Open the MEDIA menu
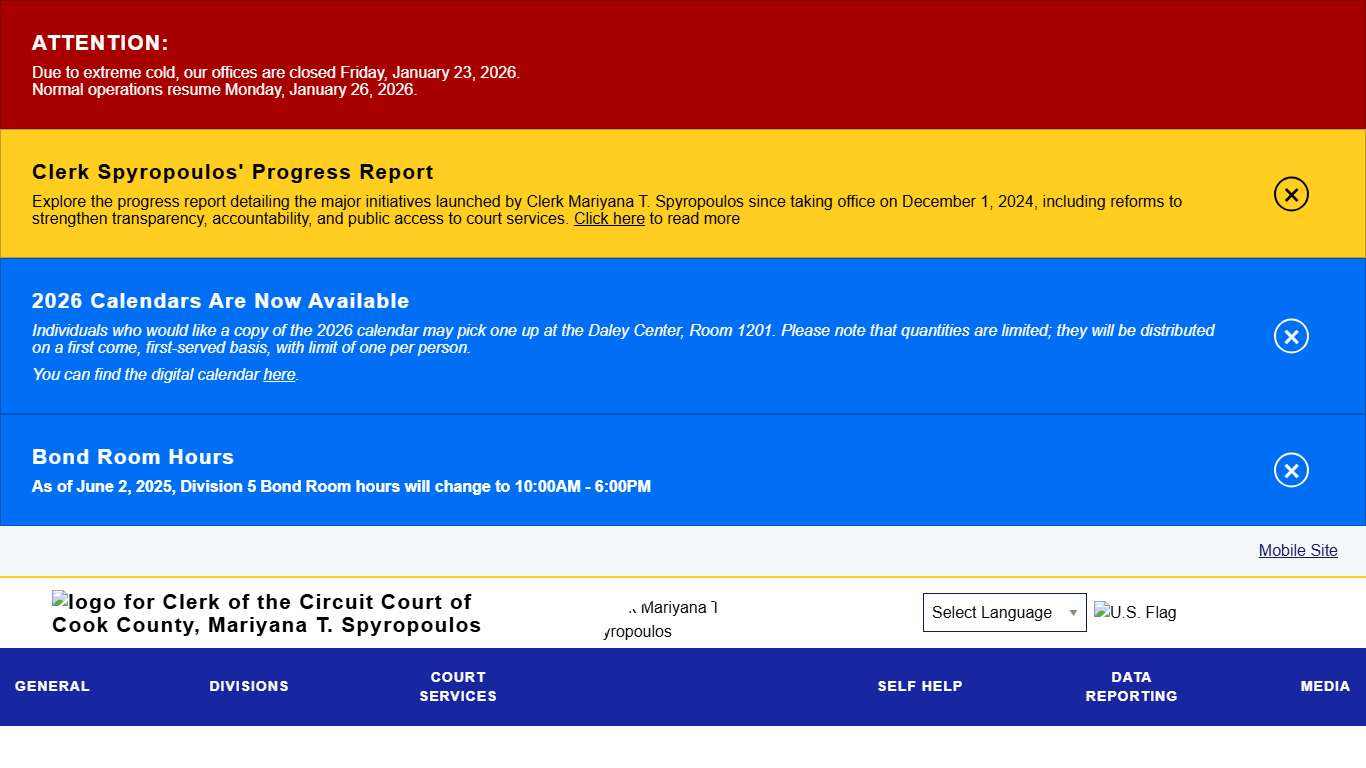 [x=1324, y=686]
